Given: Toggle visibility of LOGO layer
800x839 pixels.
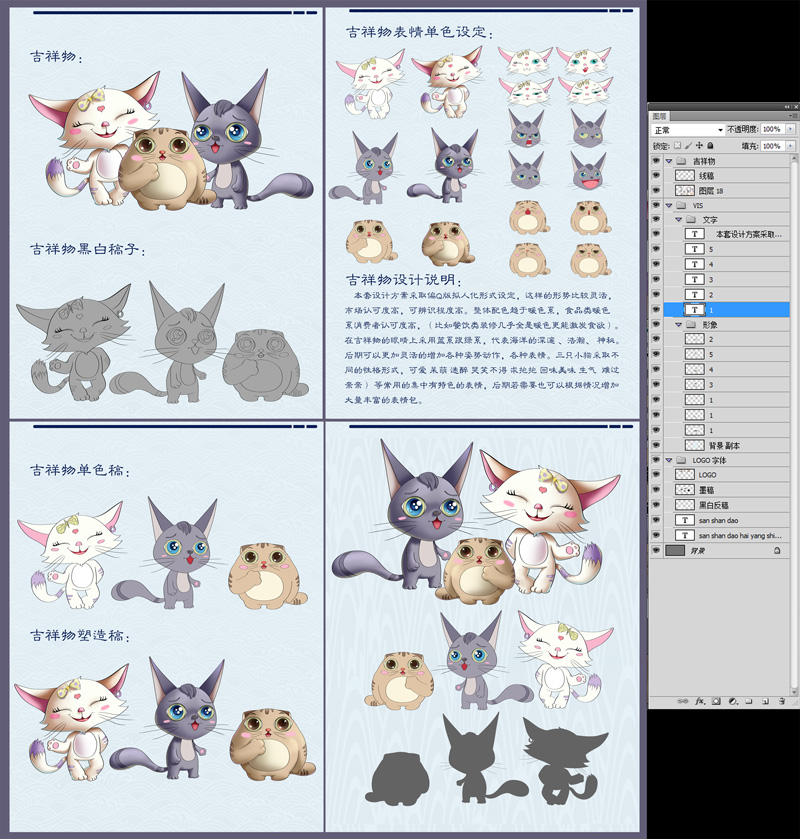Looking at the screenshot, I should (x=656, y=475).
